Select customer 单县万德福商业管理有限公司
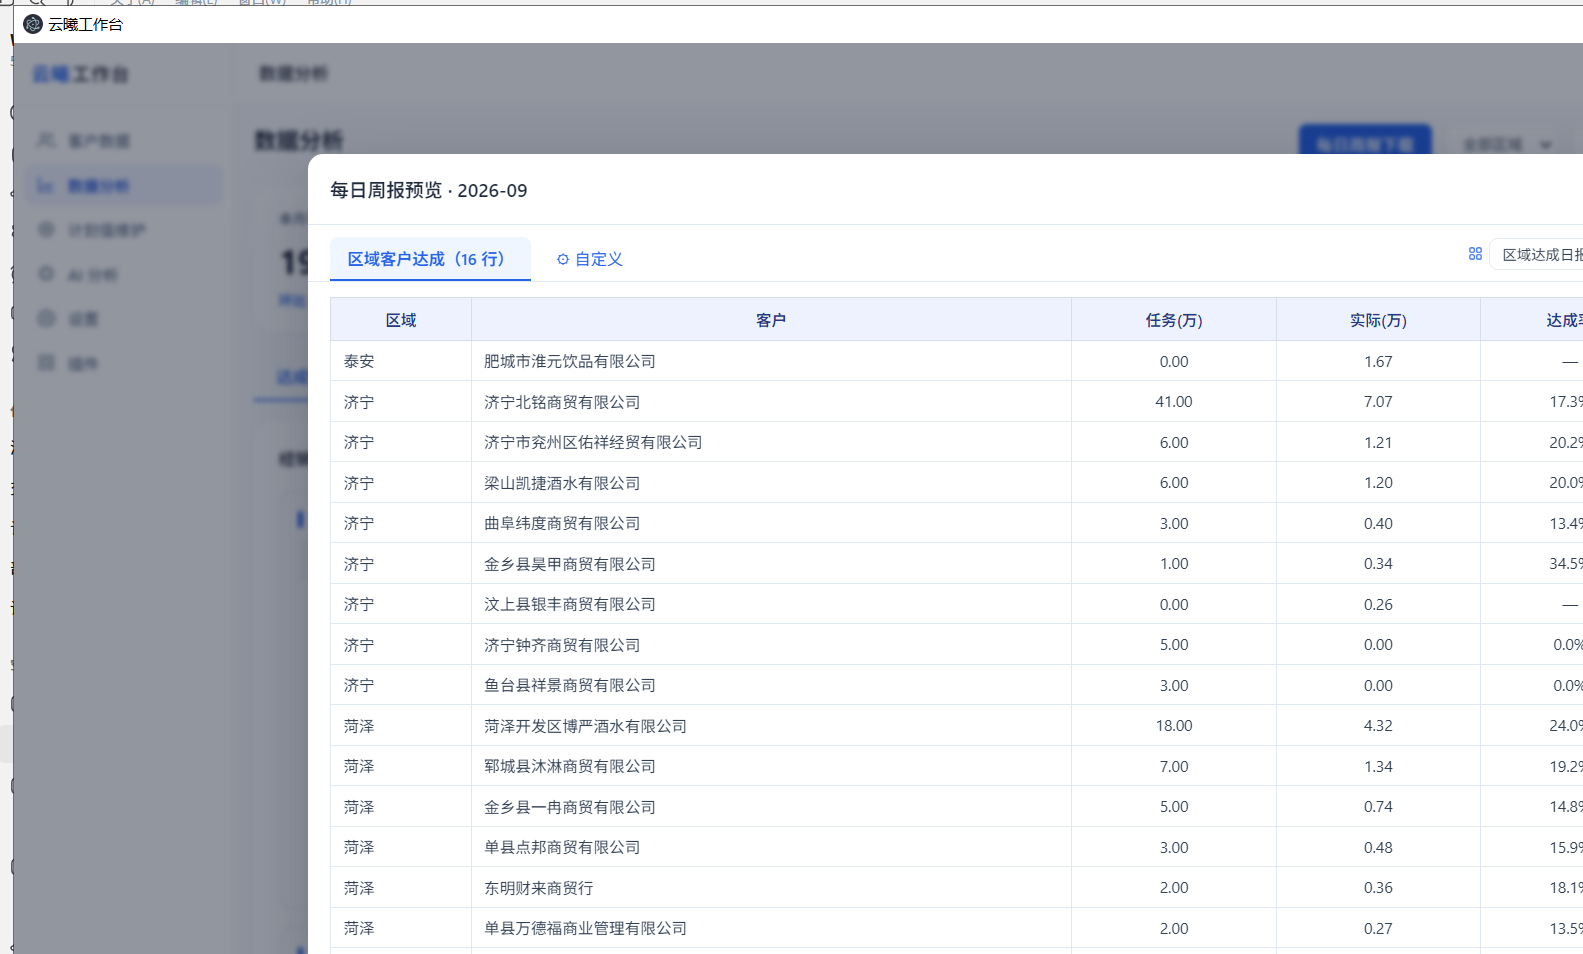 (x=585, y=928)
